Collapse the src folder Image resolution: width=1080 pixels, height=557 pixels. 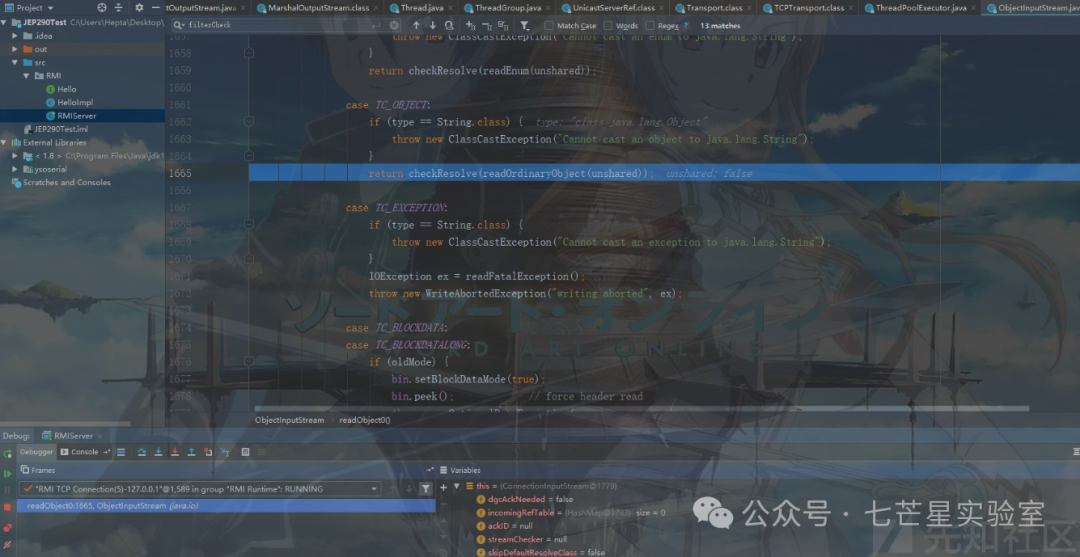[15, 63]
